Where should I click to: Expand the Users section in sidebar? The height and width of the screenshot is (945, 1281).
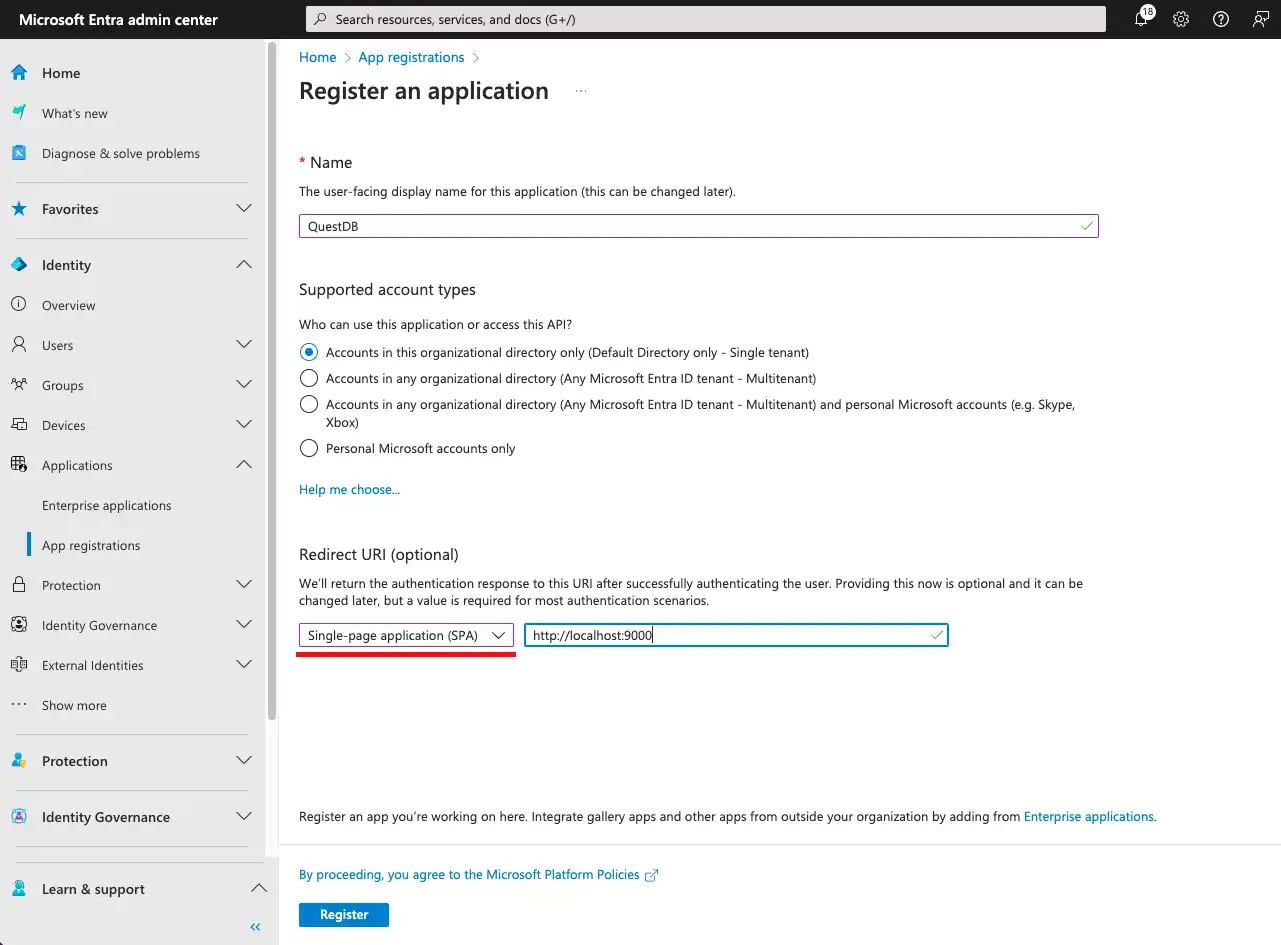(243, 345)
